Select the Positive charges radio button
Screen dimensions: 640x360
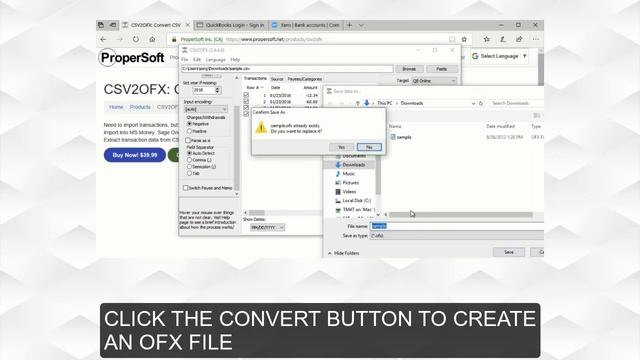(189, 131)
